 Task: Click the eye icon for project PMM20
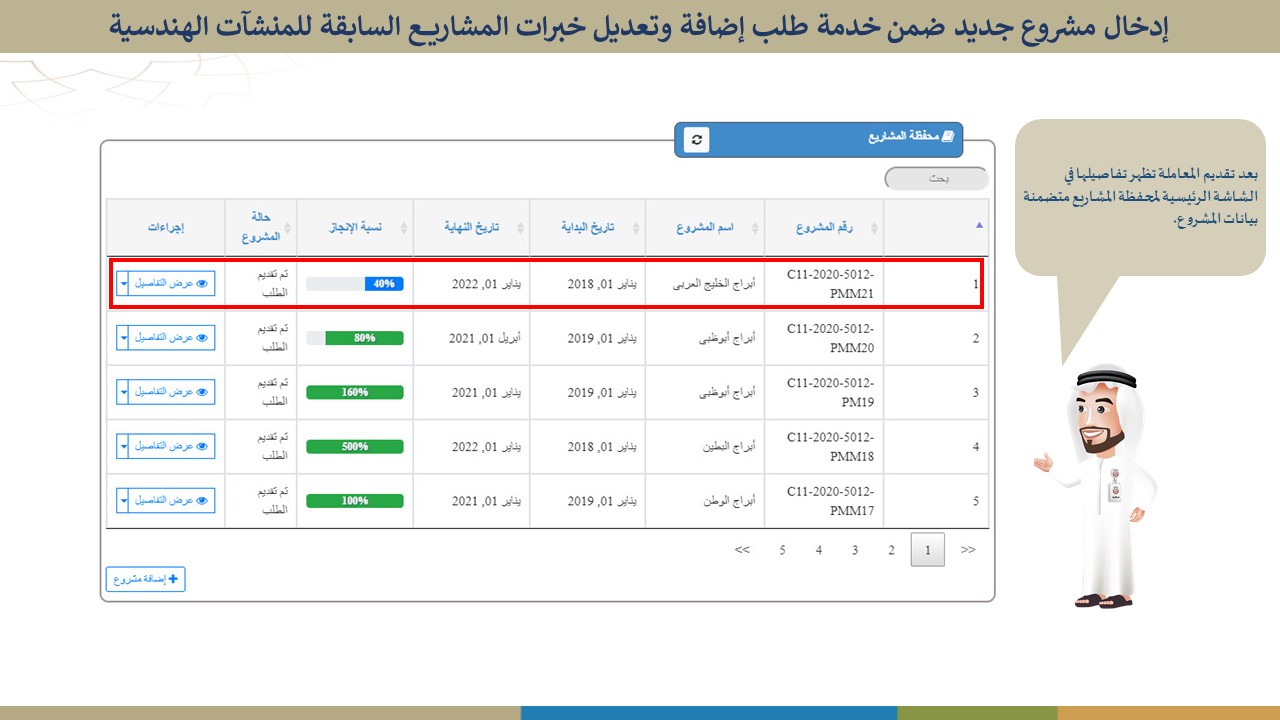[202, 338]
